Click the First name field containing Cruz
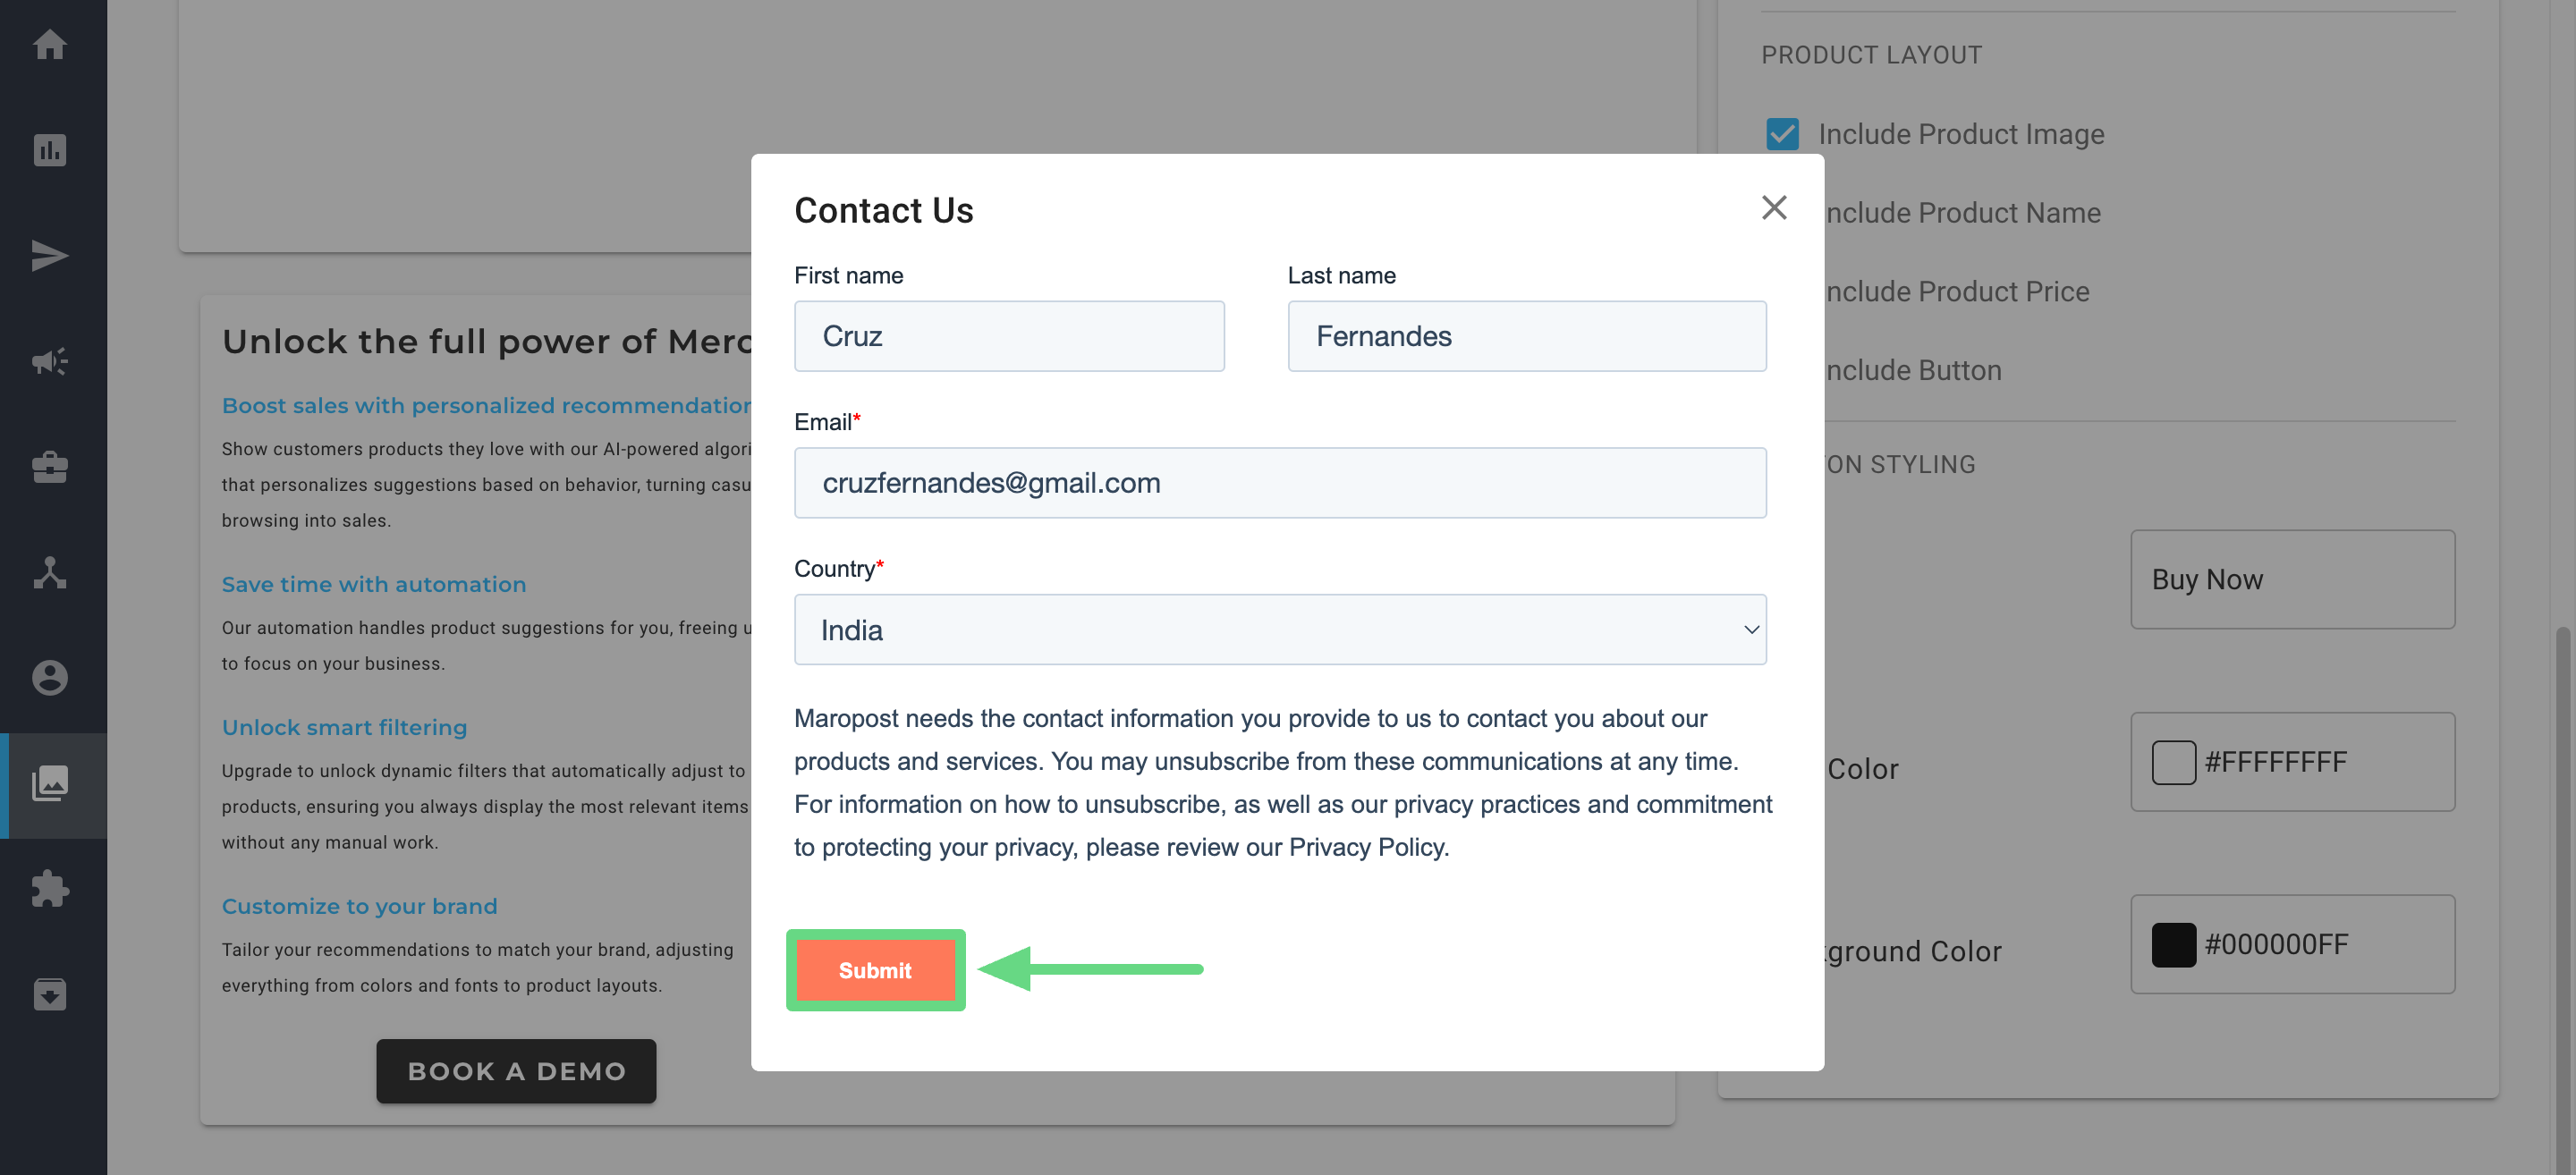This screenshot has height=1175, width=2576. pyautogui.click(x=1008, y=337)
